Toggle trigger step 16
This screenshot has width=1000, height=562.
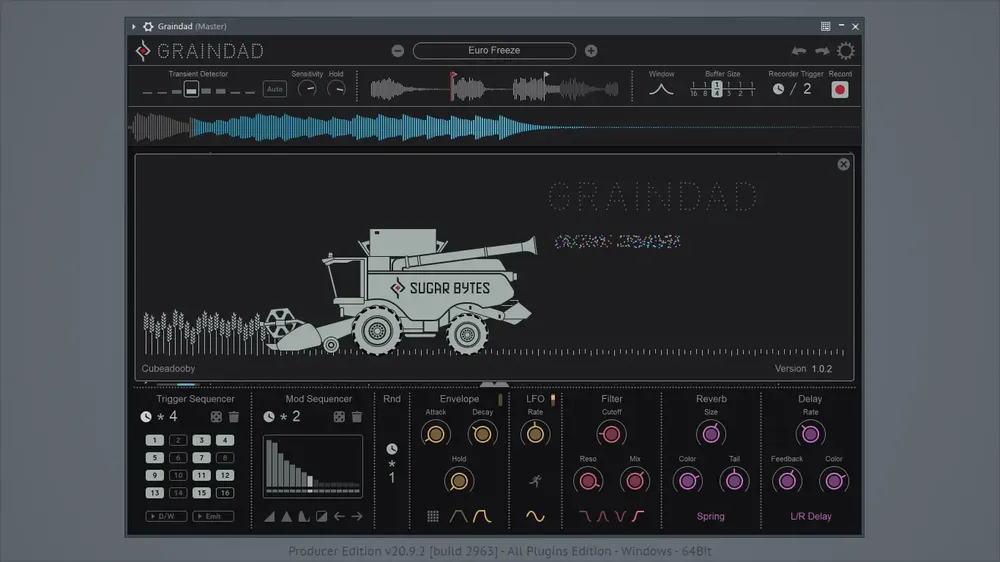(x=224, y=492)
